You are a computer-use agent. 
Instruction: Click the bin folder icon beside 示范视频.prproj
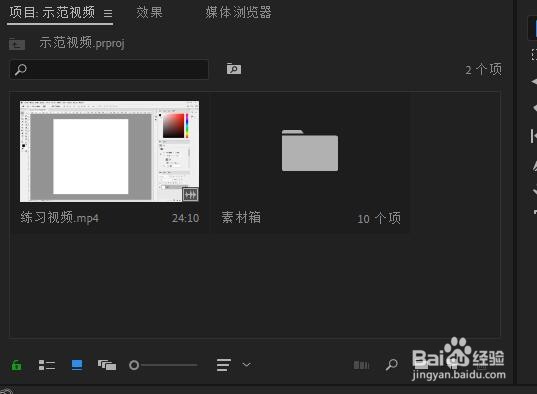click(17, 44)
